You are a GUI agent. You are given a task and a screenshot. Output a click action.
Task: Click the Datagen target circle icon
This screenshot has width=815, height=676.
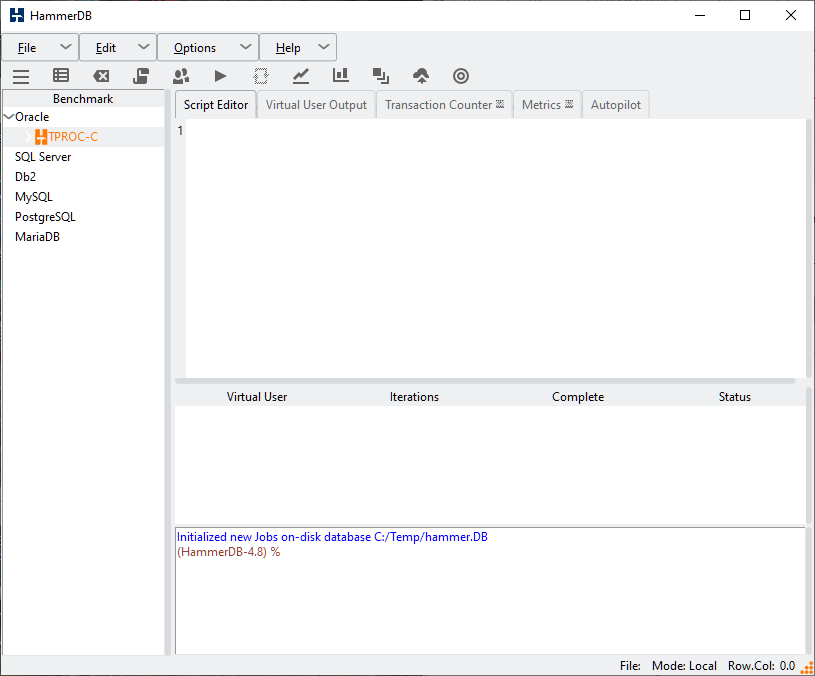tap(461, 76)
